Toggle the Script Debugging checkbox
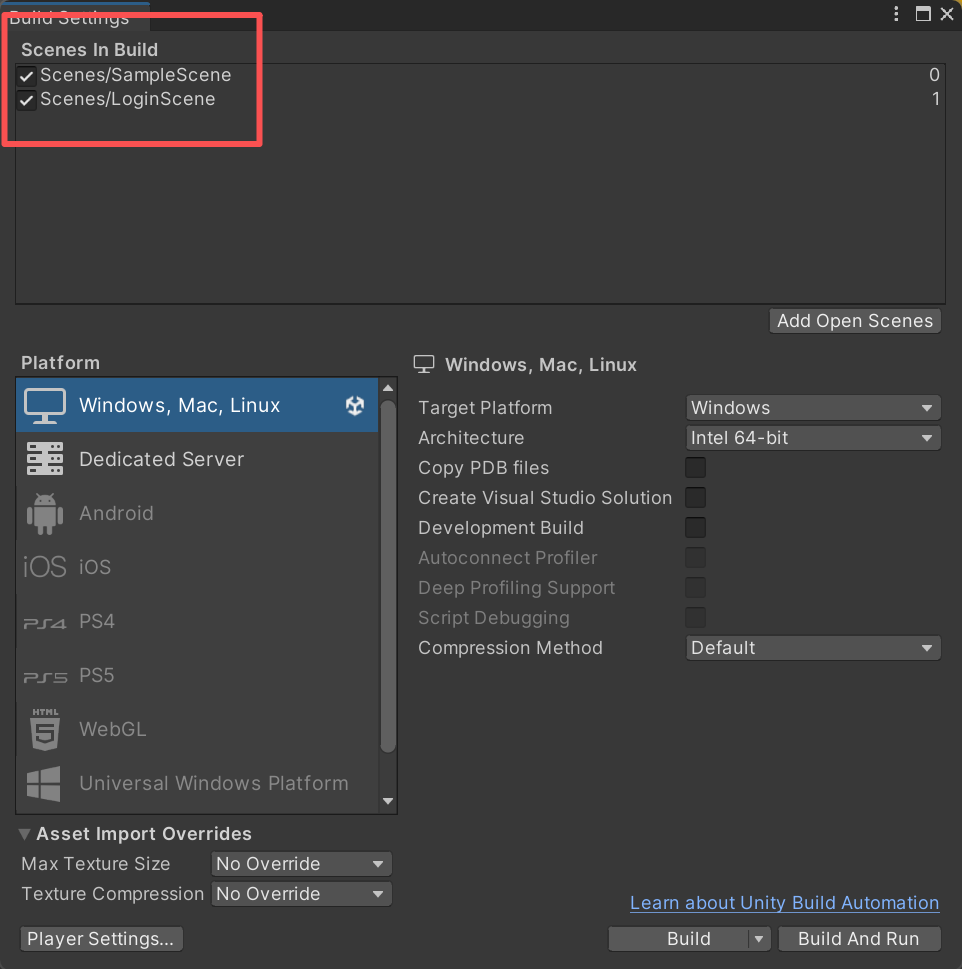 [695, 617]
